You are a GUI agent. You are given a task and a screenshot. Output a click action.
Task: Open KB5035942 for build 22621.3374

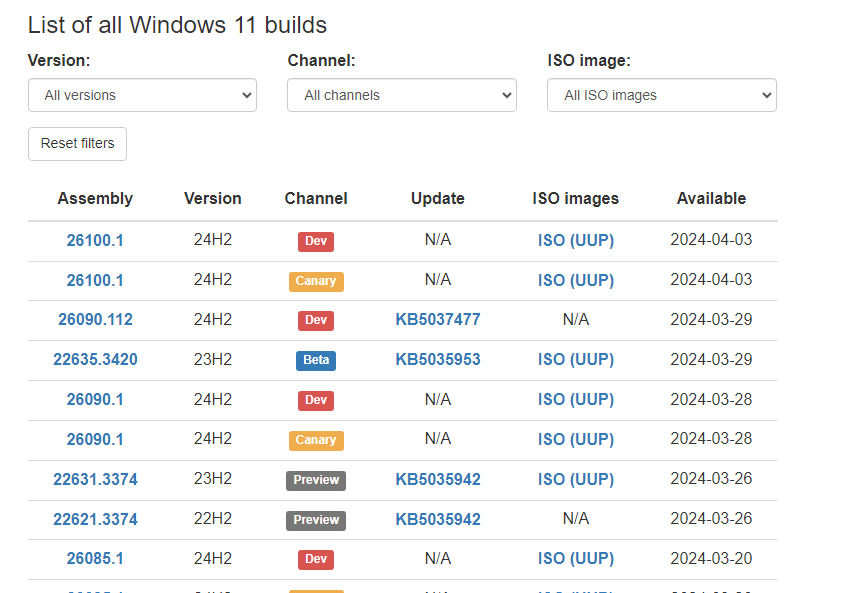click(438, 519)
